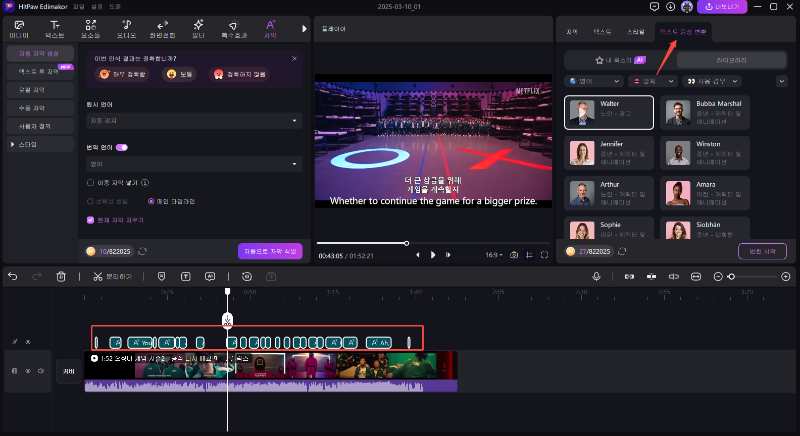Split the clip with the scissors tool

tap(112, 276)
